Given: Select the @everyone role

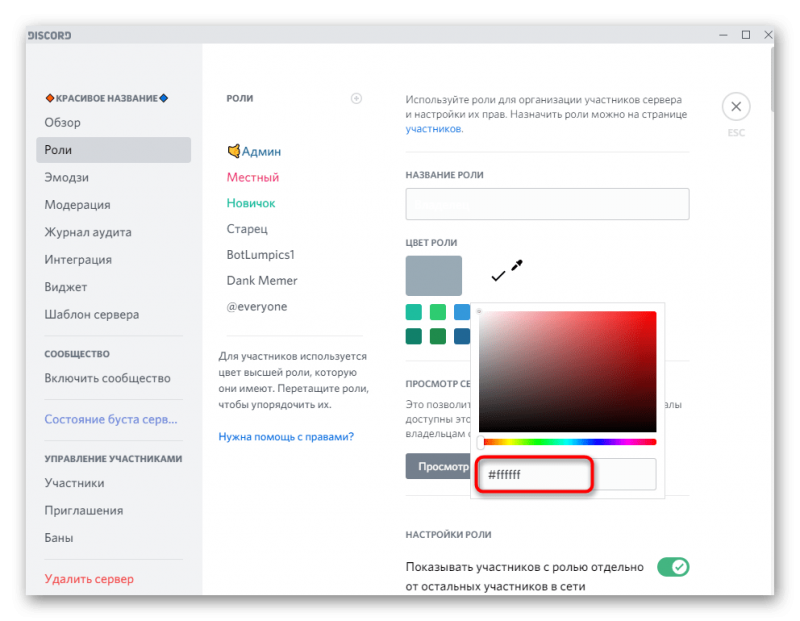Looking at the screenshot, I should tap(257, 306).
